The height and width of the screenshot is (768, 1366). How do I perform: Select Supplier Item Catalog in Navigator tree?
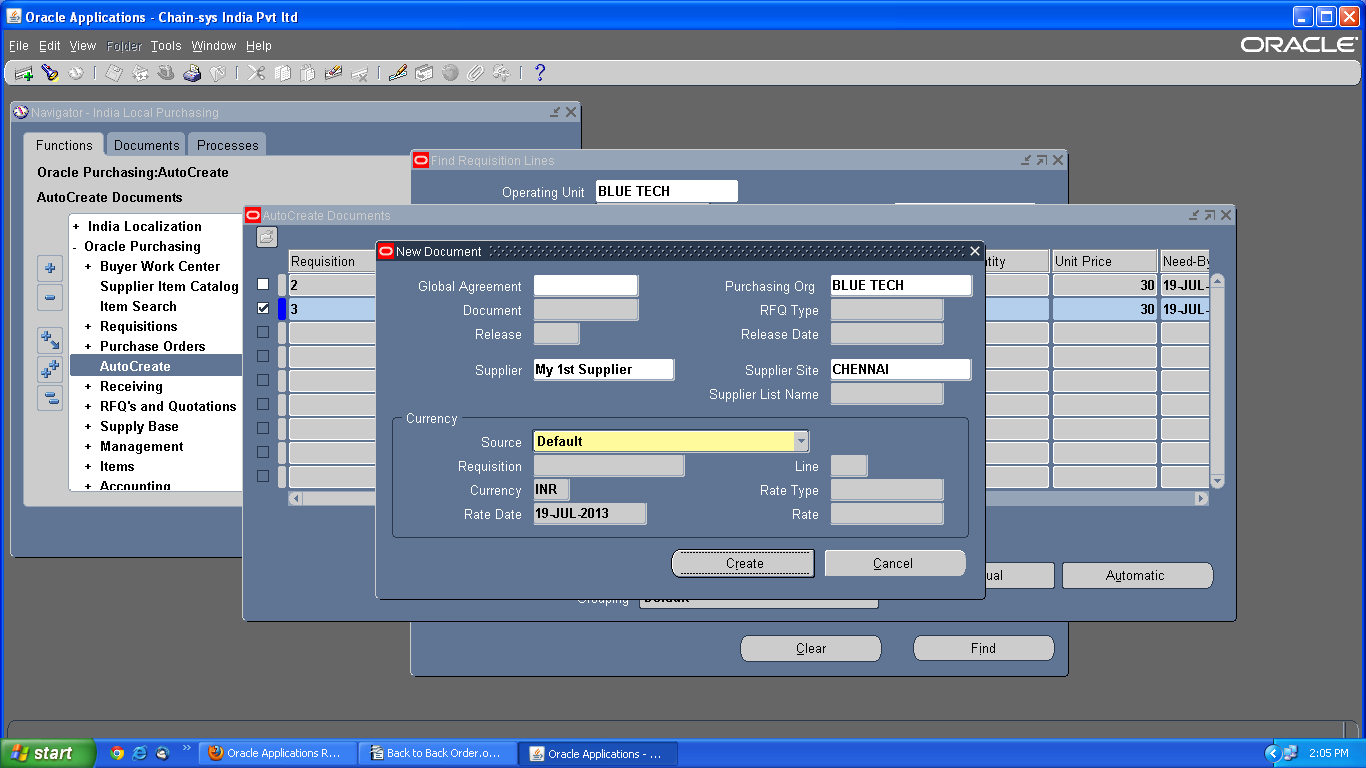[169, 287]
